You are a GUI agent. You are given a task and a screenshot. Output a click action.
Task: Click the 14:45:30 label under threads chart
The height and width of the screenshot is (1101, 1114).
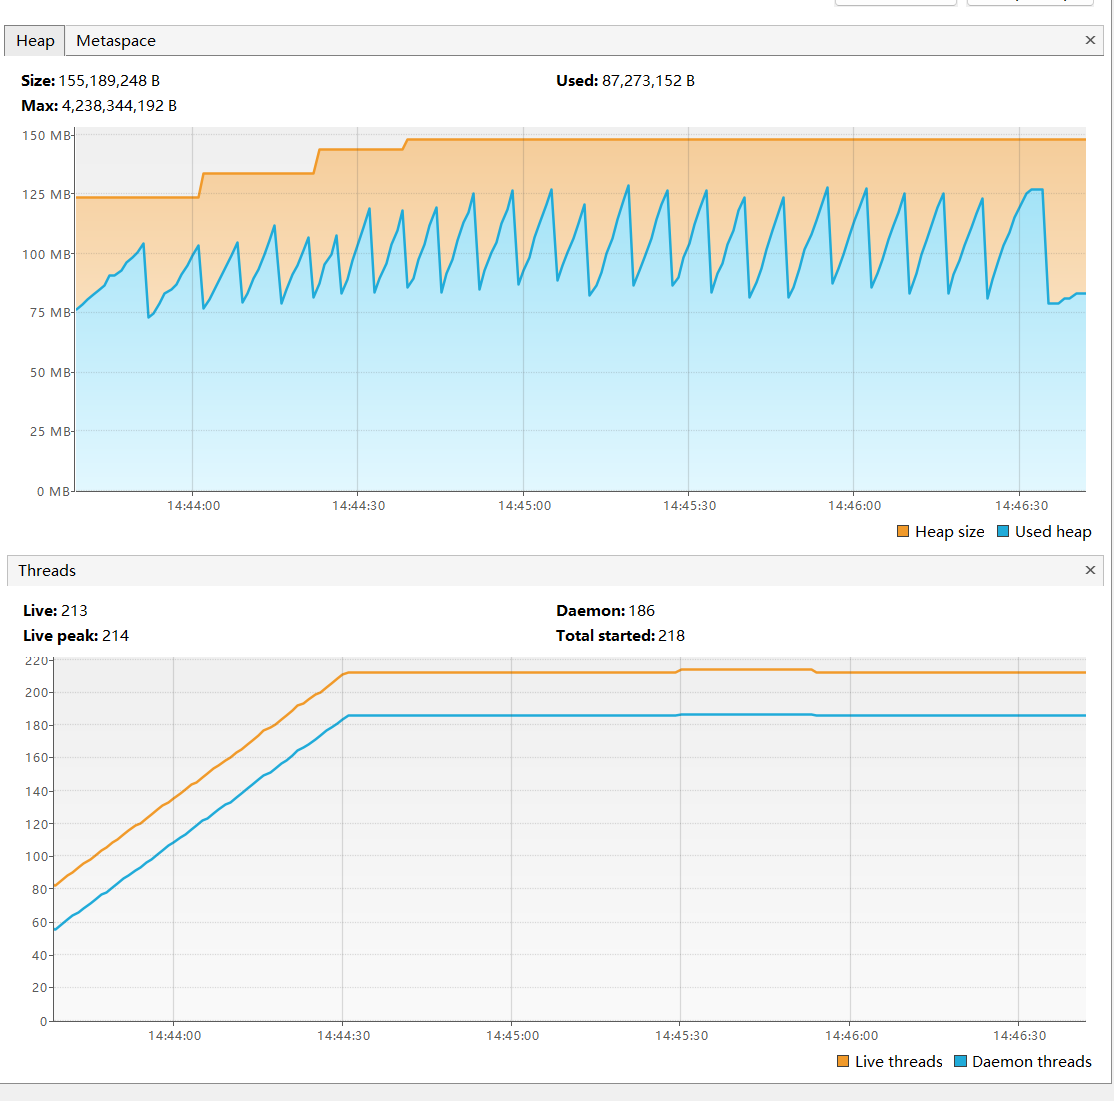pyautogui.click(x=681, y=1036)
